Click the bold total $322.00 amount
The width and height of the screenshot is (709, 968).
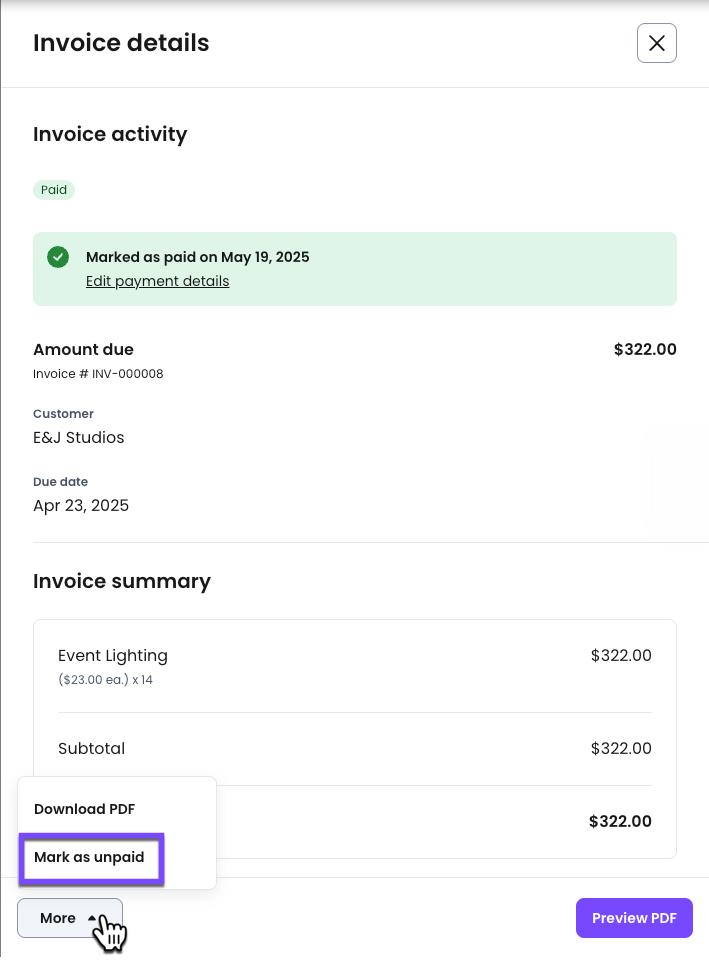(620, 821)
